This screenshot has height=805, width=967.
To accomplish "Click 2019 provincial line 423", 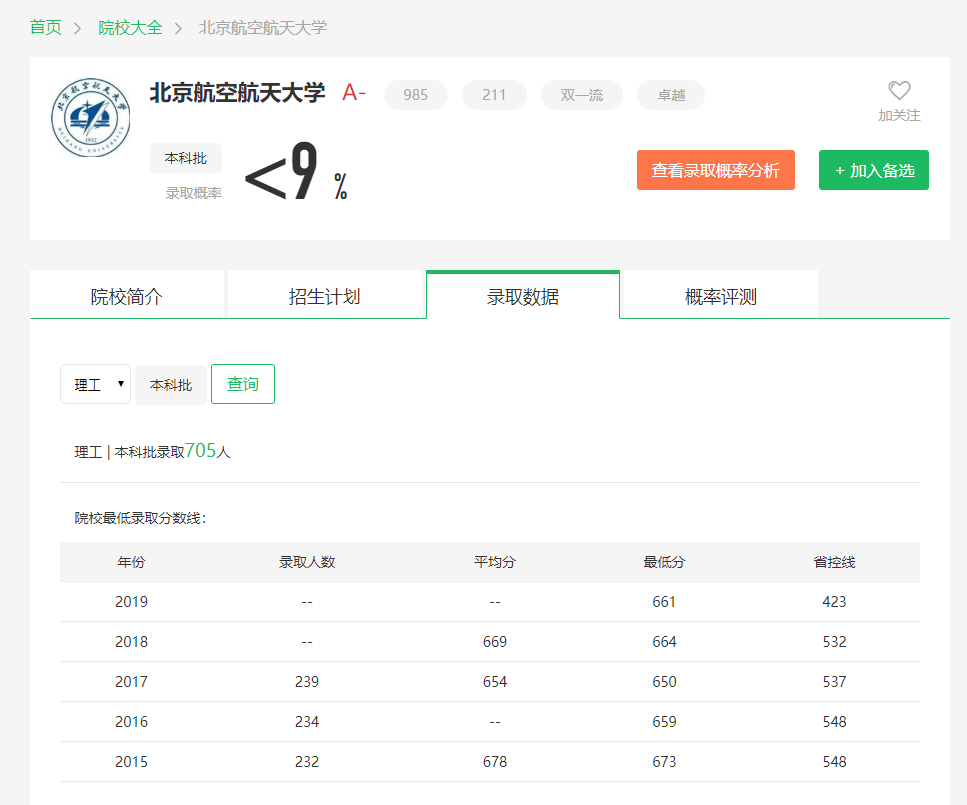I will pos(834,601).
